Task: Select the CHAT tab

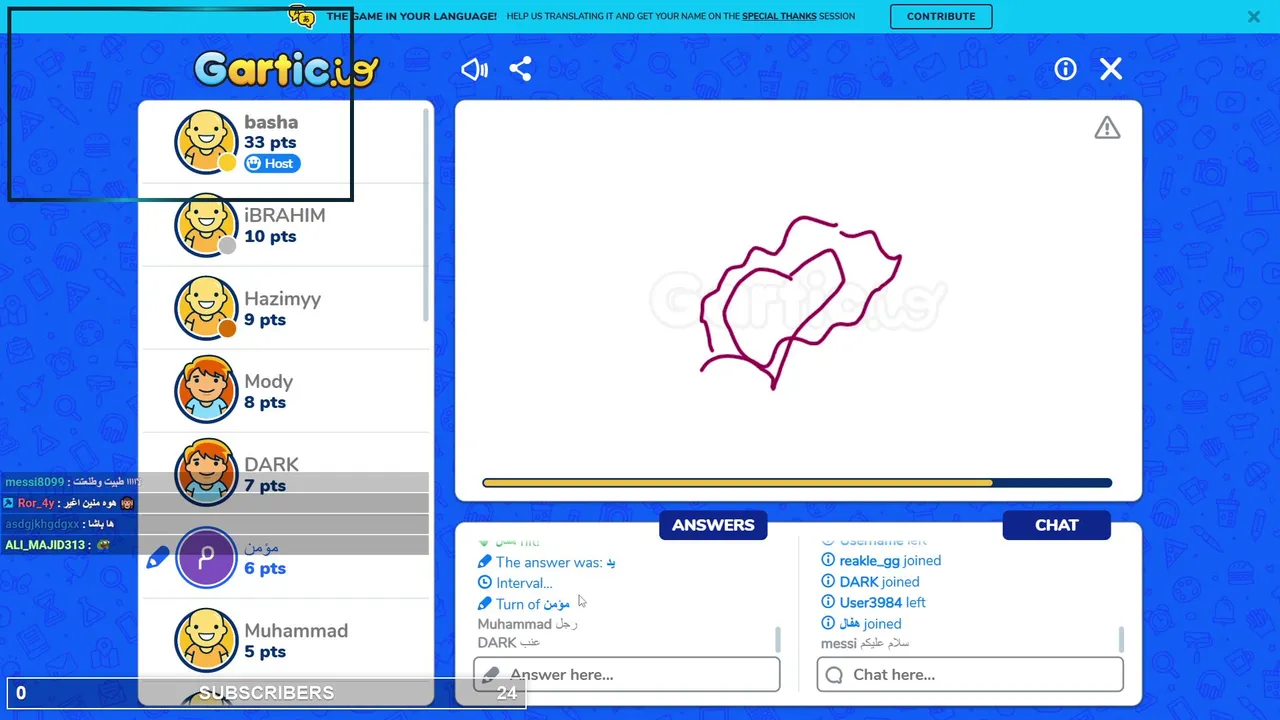Action: (1057, 525)
